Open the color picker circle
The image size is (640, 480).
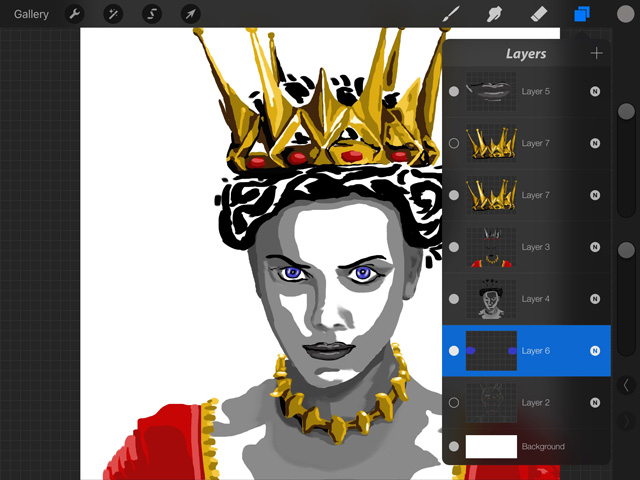pyautogui.click(x=625, y=14)
